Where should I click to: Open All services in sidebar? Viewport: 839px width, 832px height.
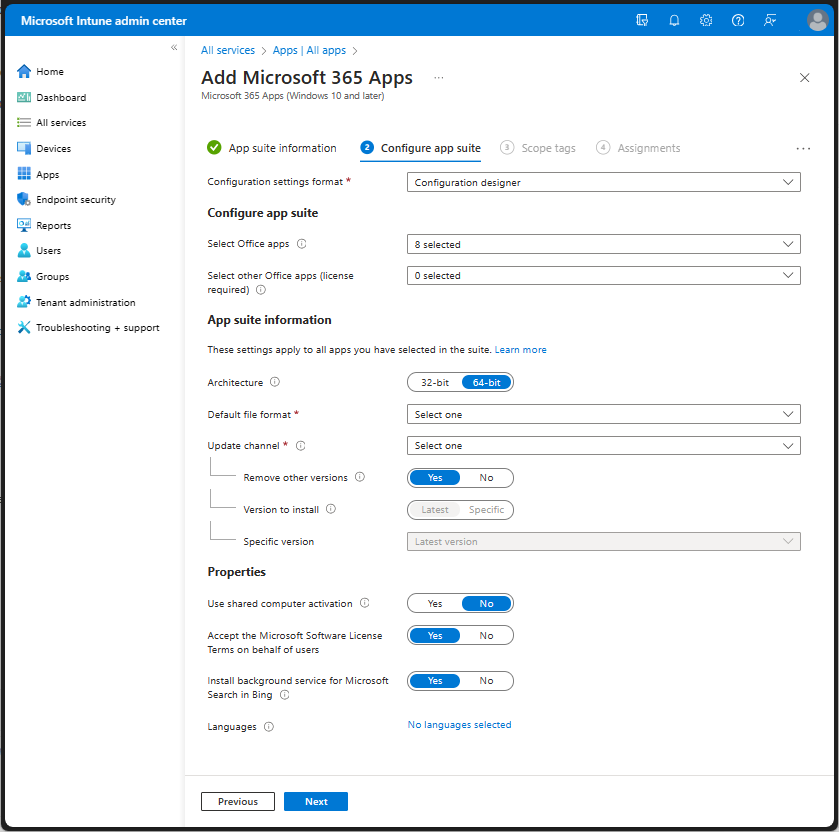coord(51,123)
